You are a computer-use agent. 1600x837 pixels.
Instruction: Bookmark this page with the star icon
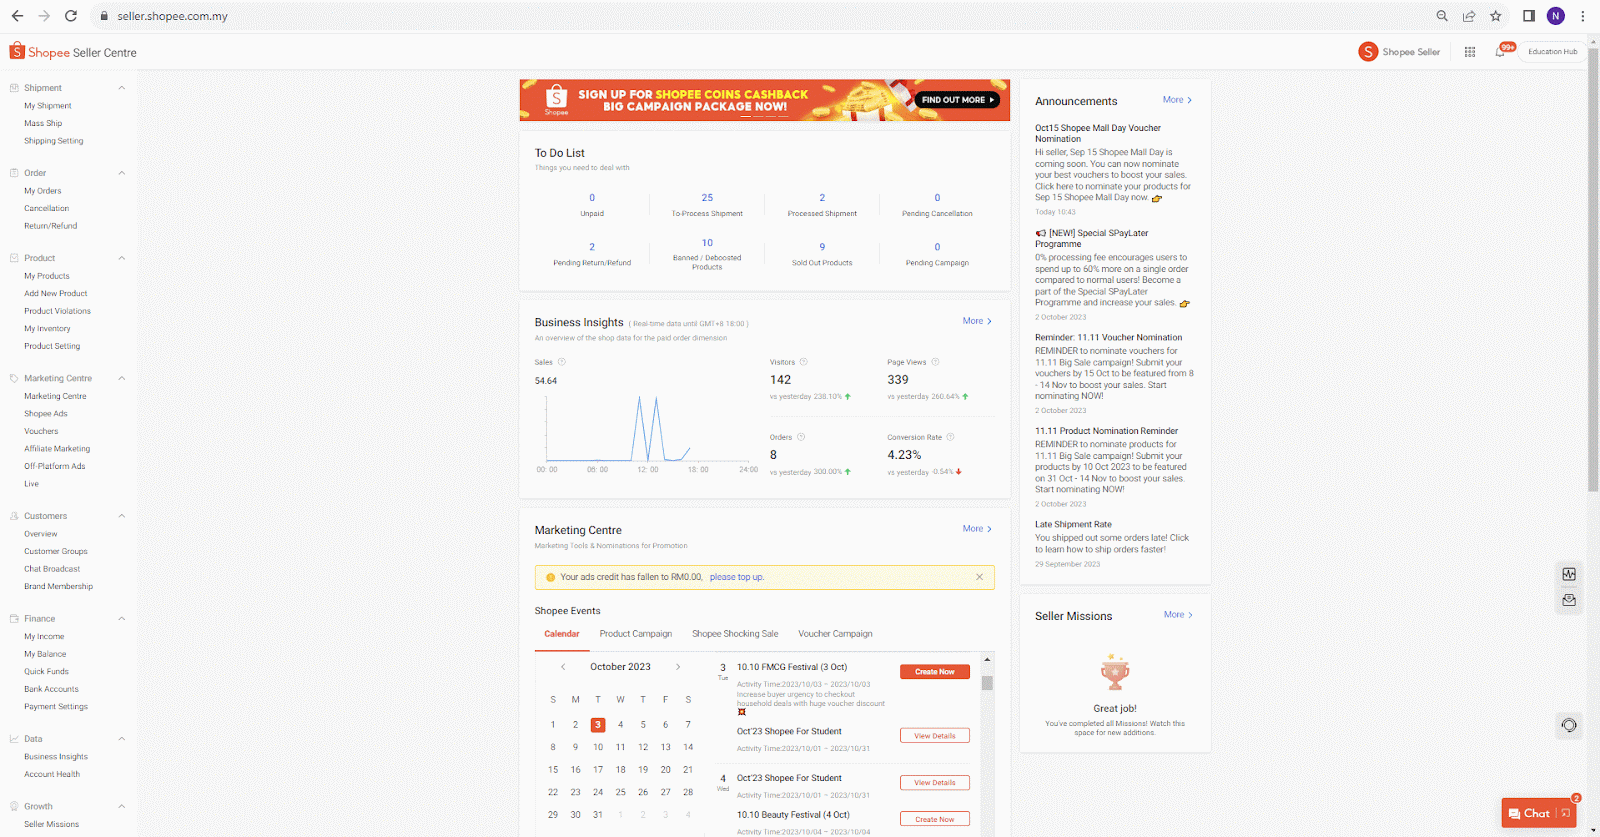coord(1496,16)
